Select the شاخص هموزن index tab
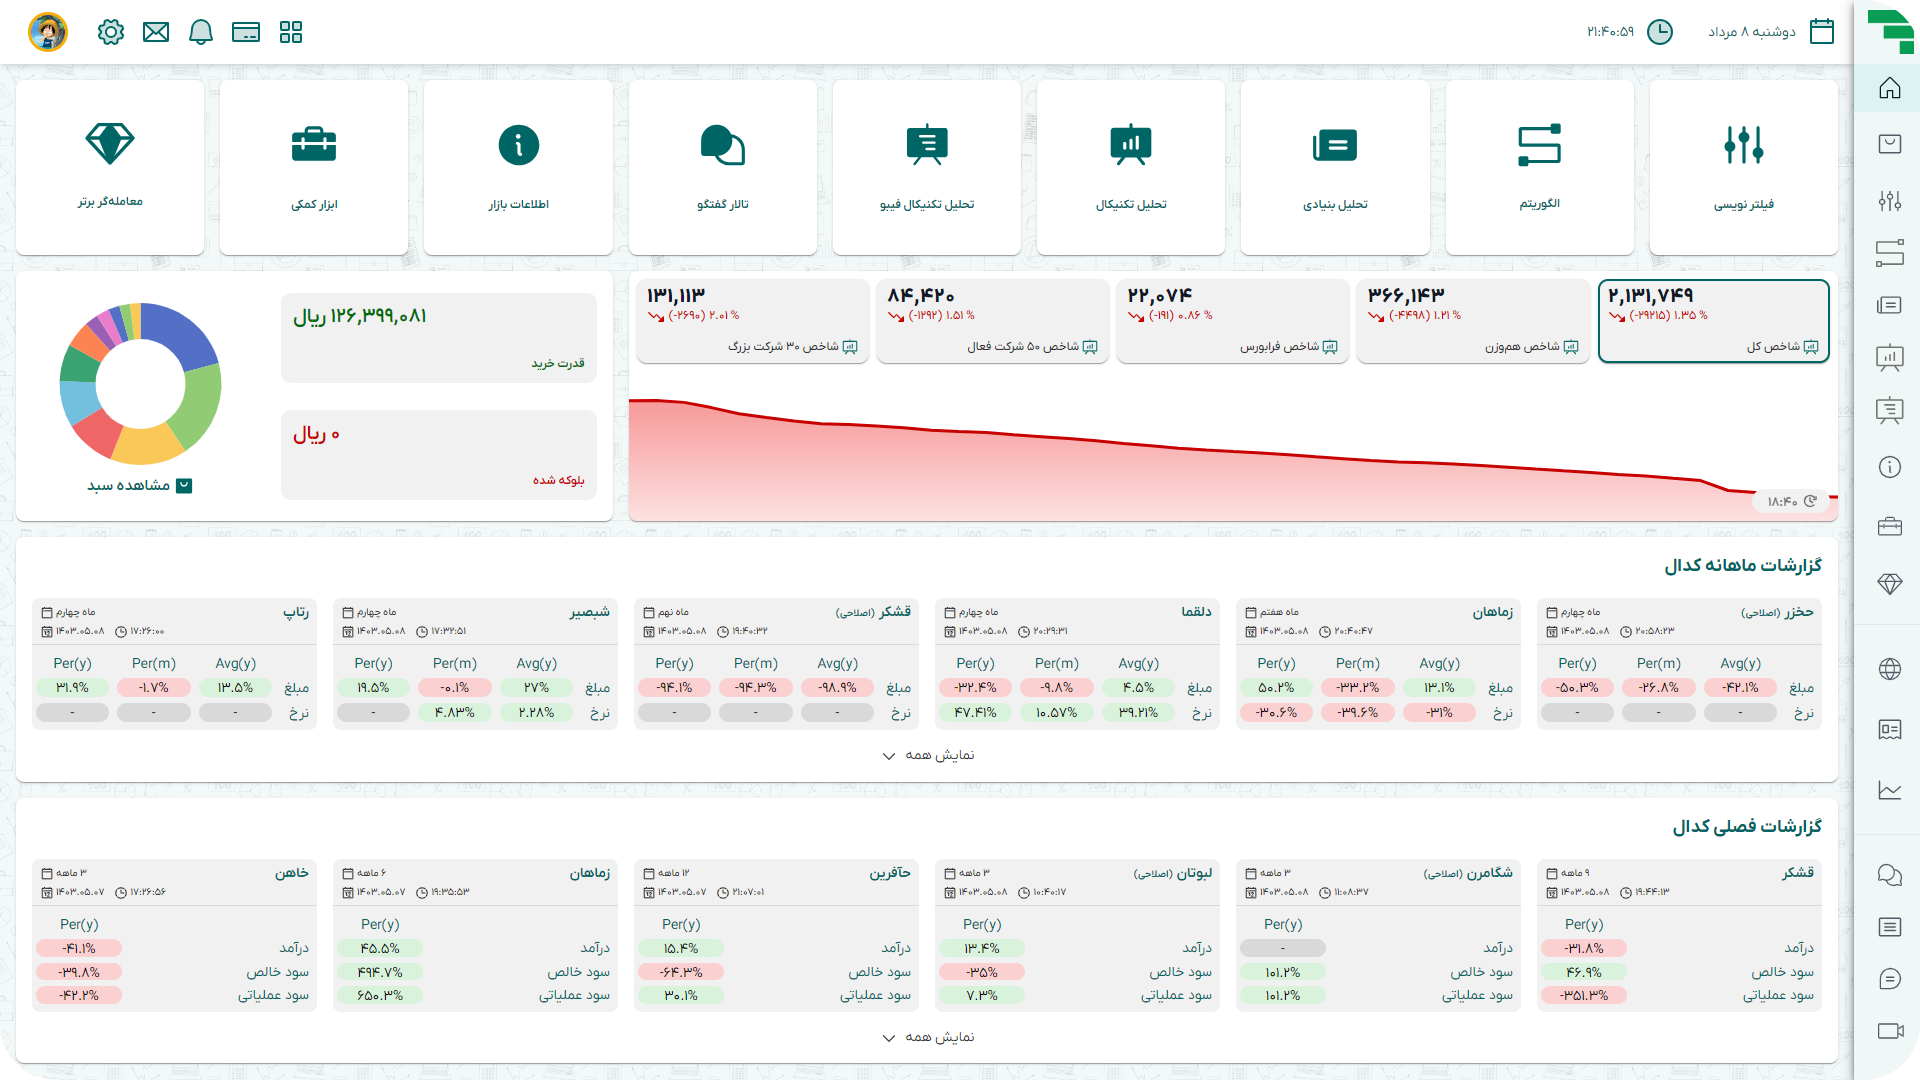 (x=1473, y=321)
